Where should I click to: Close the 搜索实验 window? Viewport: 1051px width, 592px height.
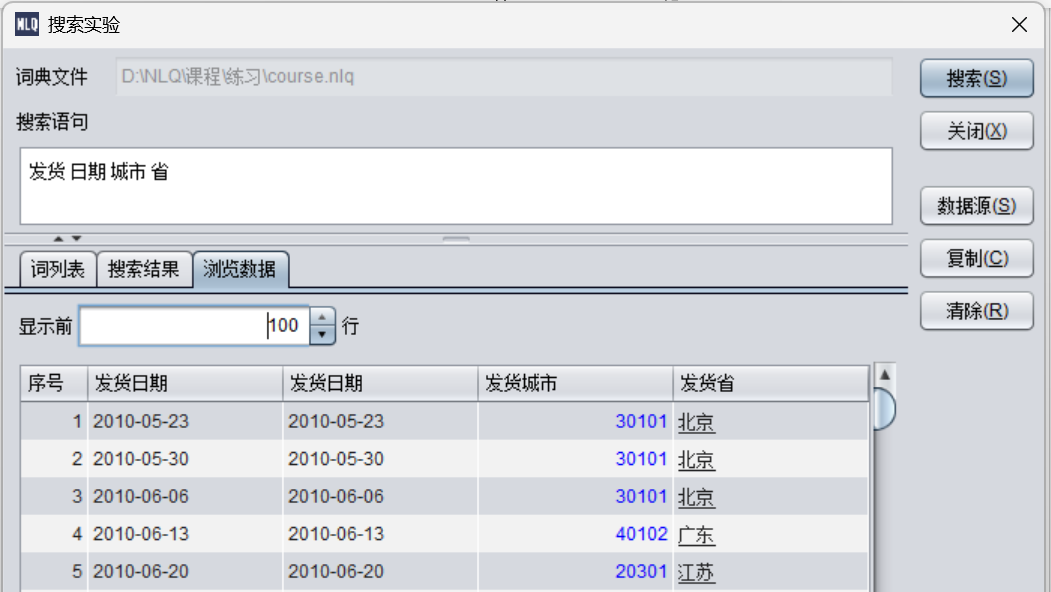[1019, 25]
